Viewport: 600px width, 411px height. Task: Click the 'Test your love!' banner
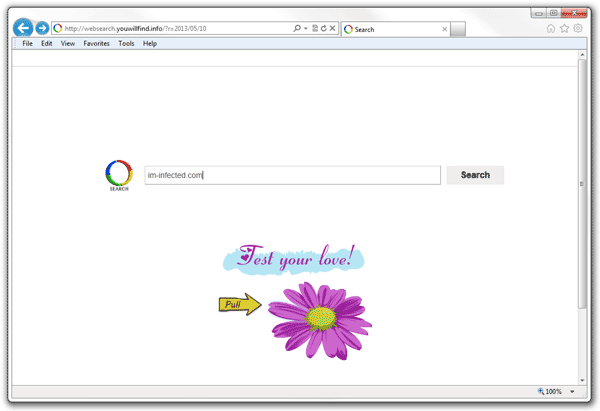tap(293, 259)
